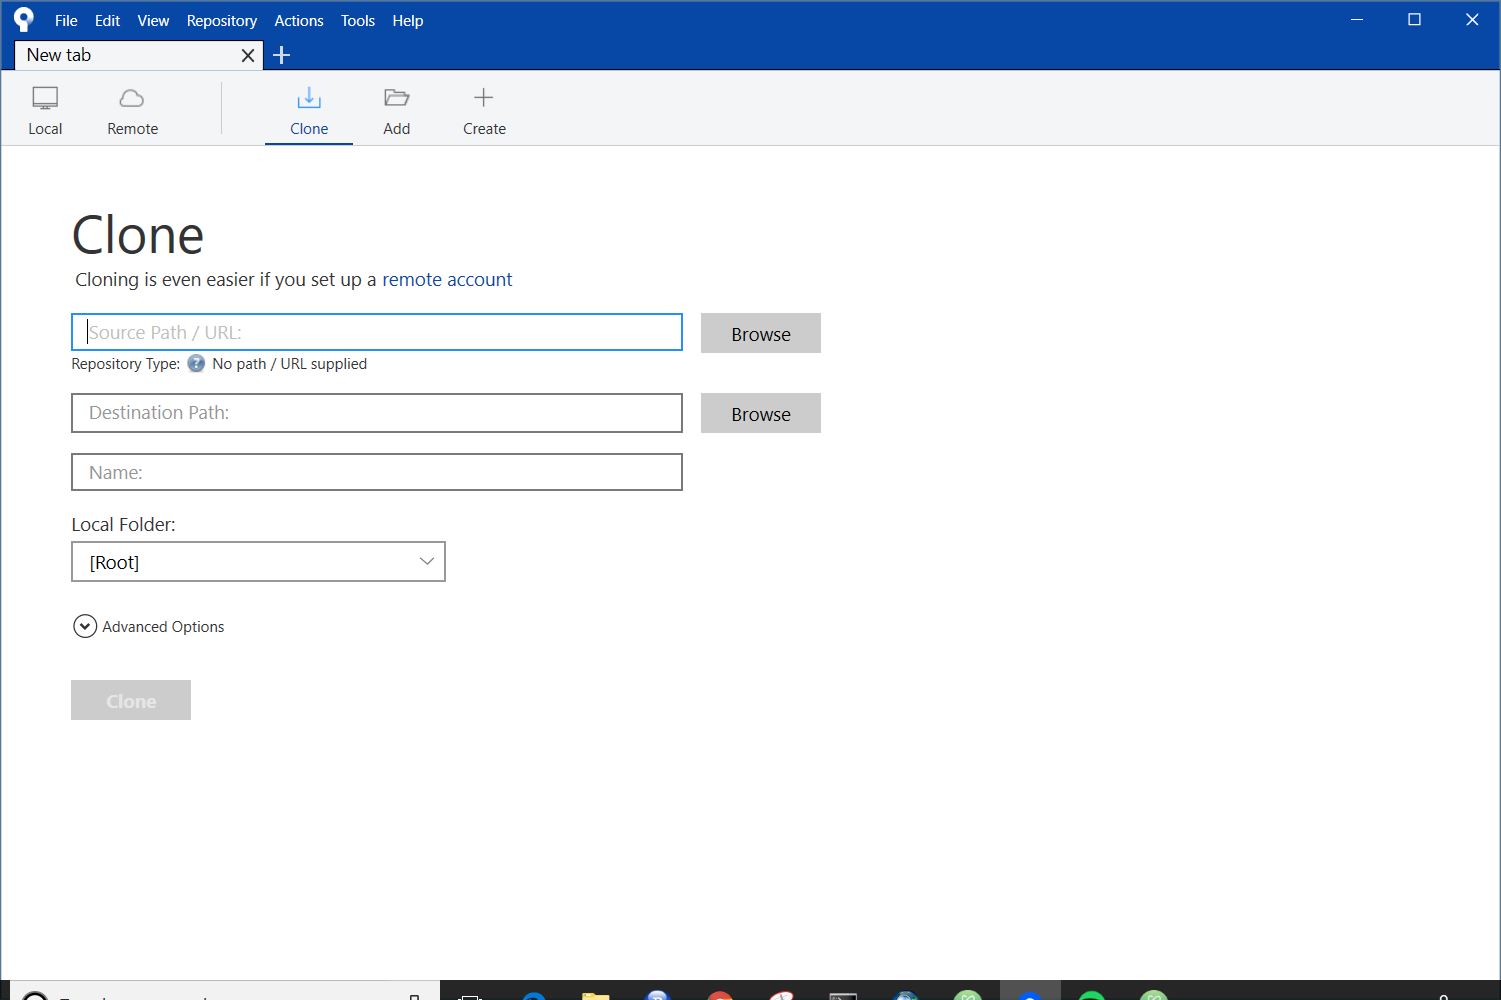Browse for the source path
The height and width of the screenshot is (1000, 1501).
[761, 333]
